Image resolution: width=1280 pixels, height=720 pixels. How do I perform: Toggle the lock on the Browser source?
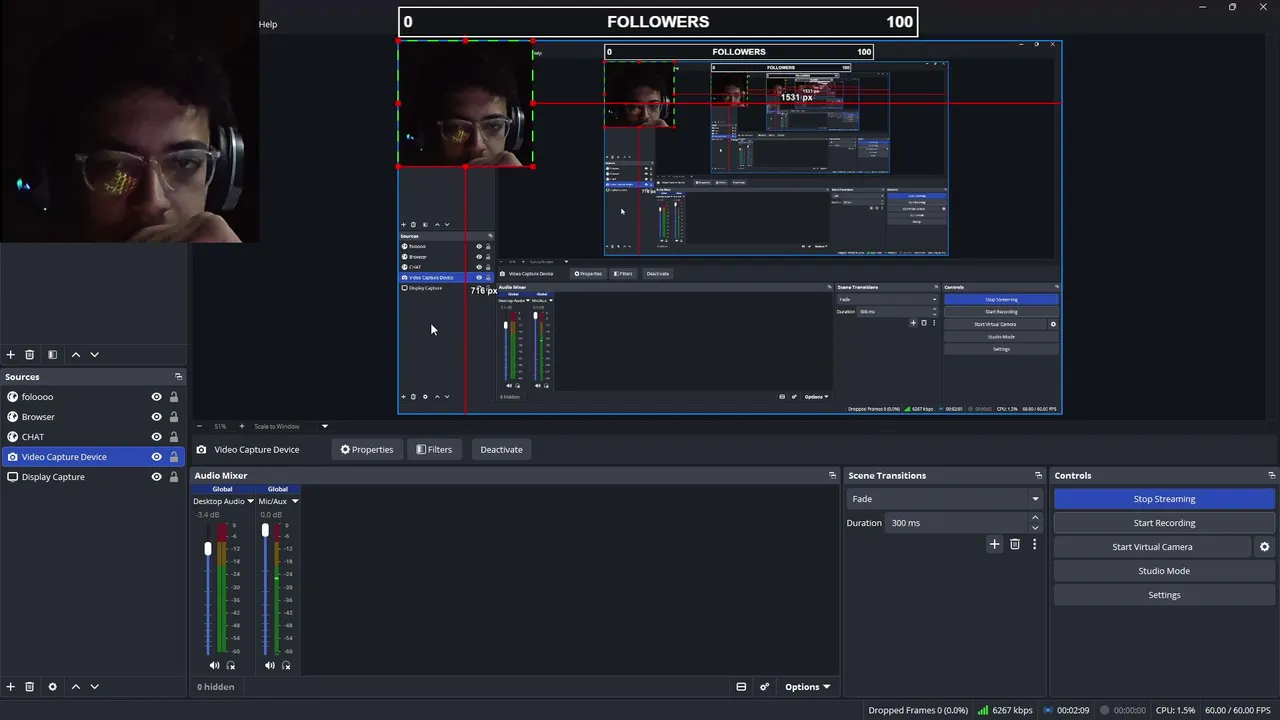pos(174,417)
